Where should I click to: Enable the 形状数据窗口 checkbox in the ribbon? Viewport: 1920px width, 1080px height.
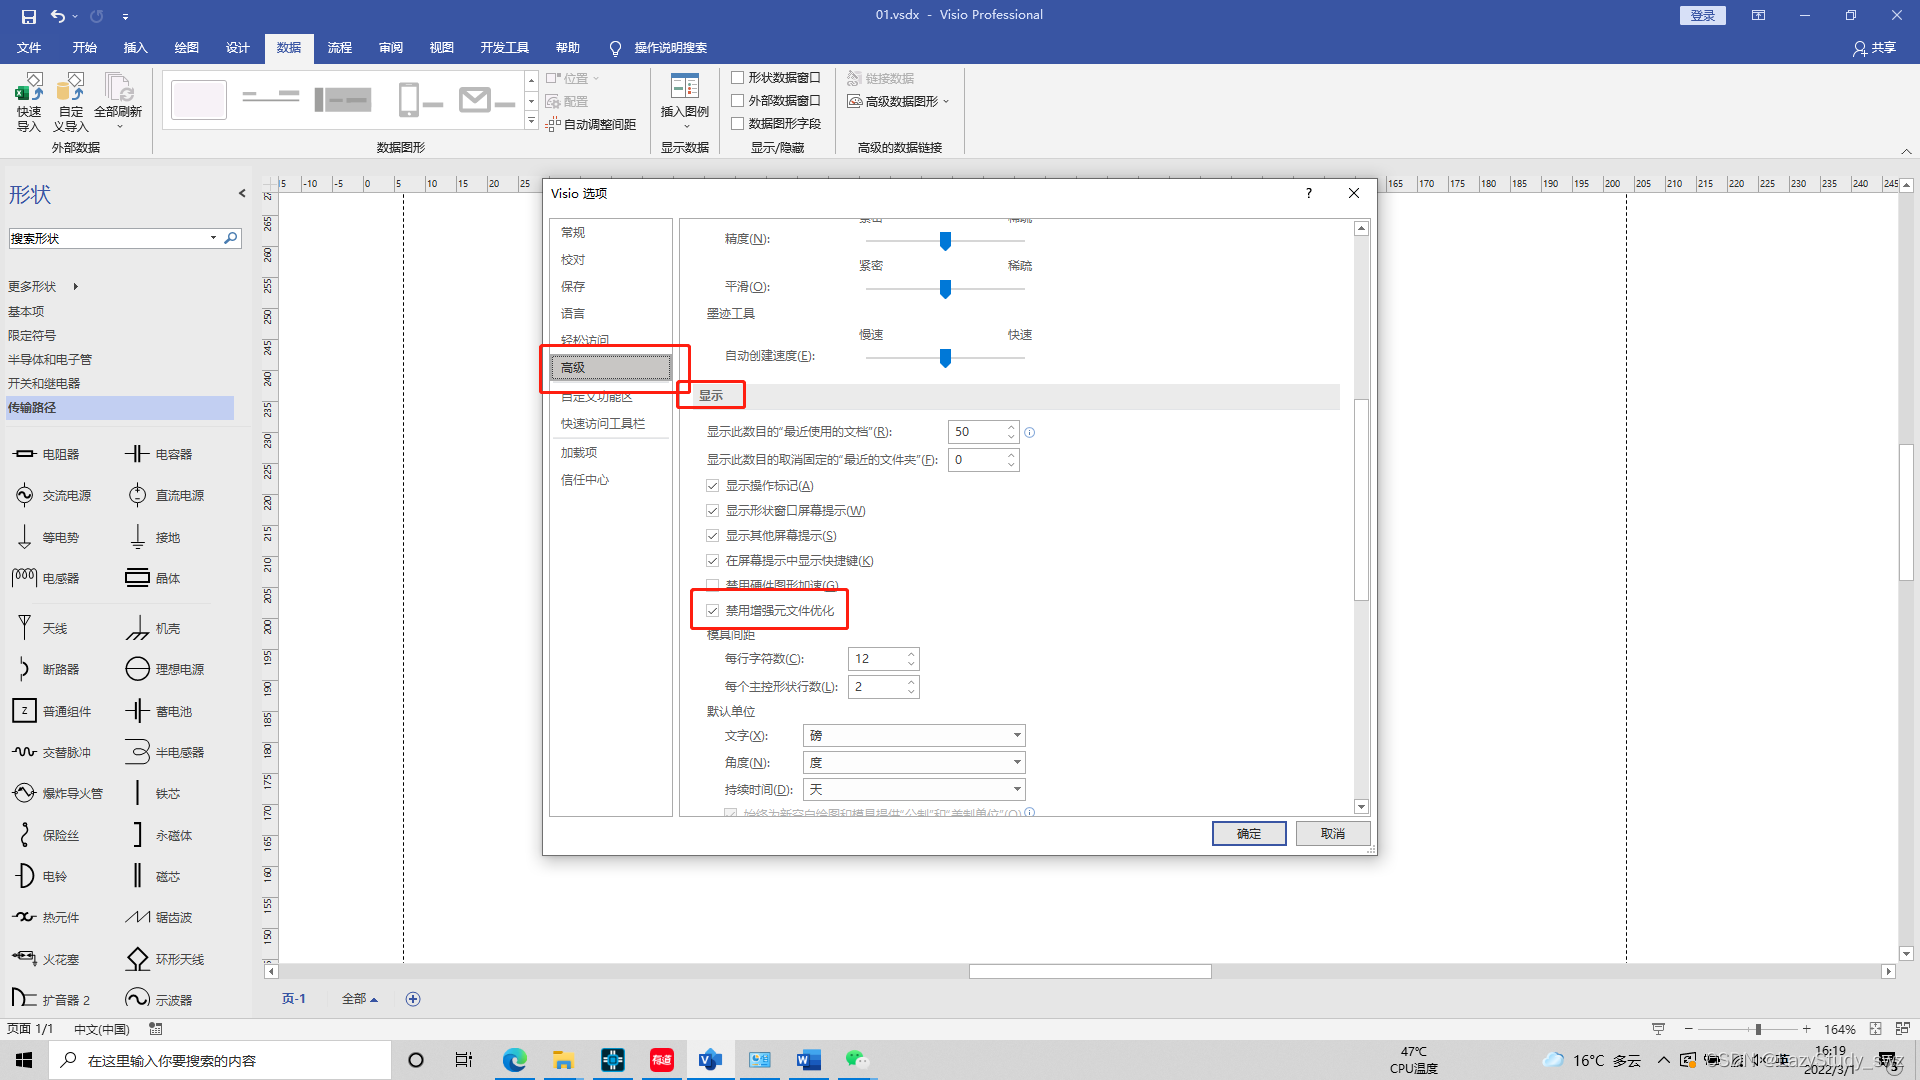click(x=738, y=78)
